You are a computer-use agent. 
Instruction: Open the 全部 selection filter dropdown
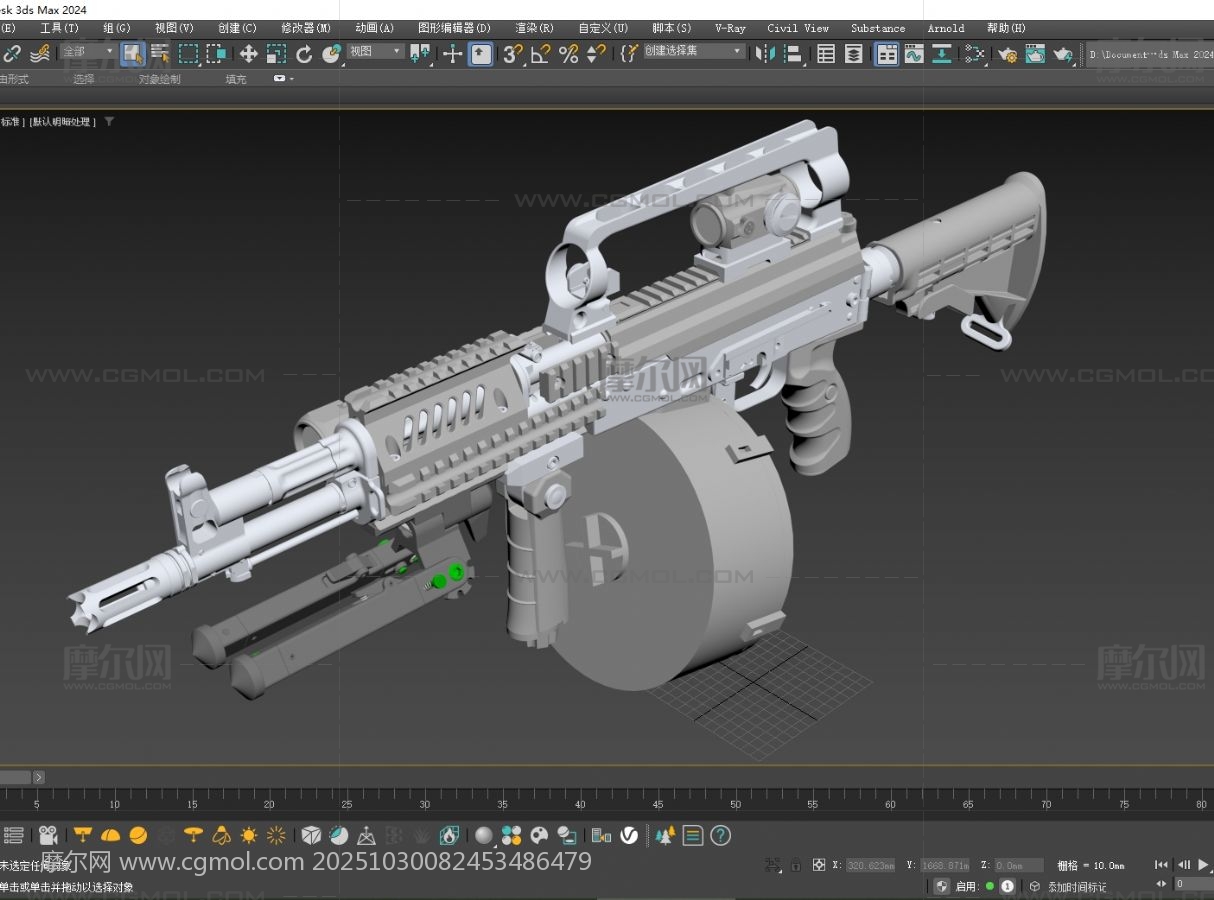tap(88, 51)
